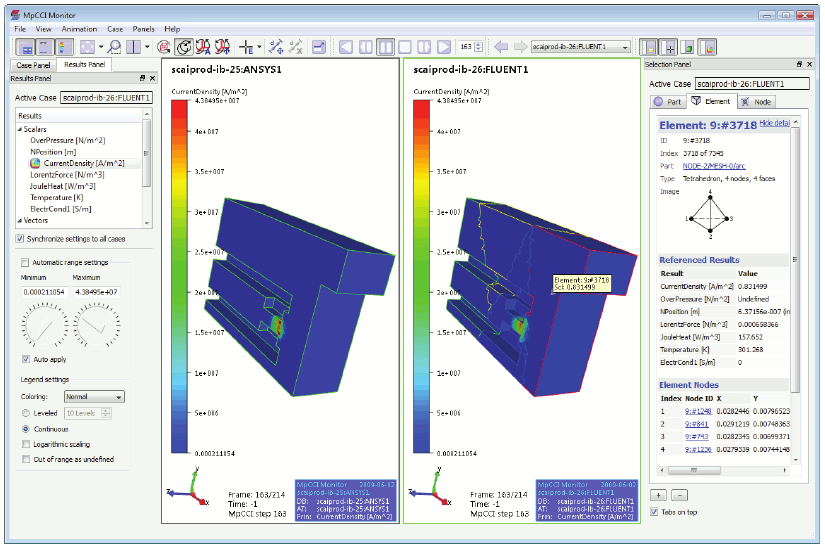825x548 pixels.
Task: Step one frame backward
Action: click(366, 47)
